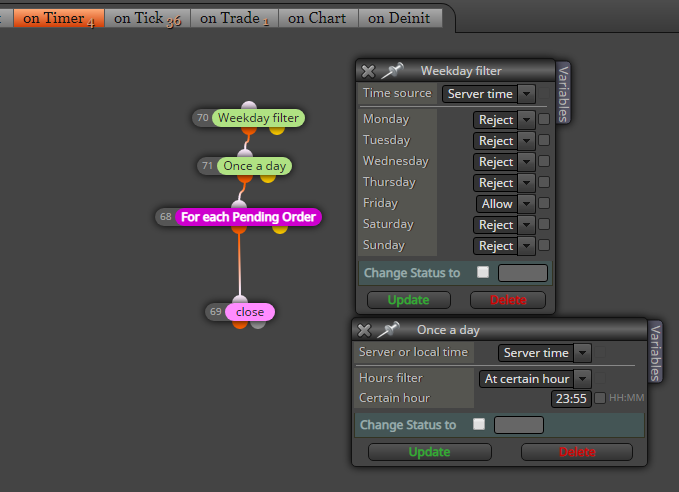Screen dimensions: 679x492
Task: Click top input connector of Weekday filter node
Action: coord(249,106)
